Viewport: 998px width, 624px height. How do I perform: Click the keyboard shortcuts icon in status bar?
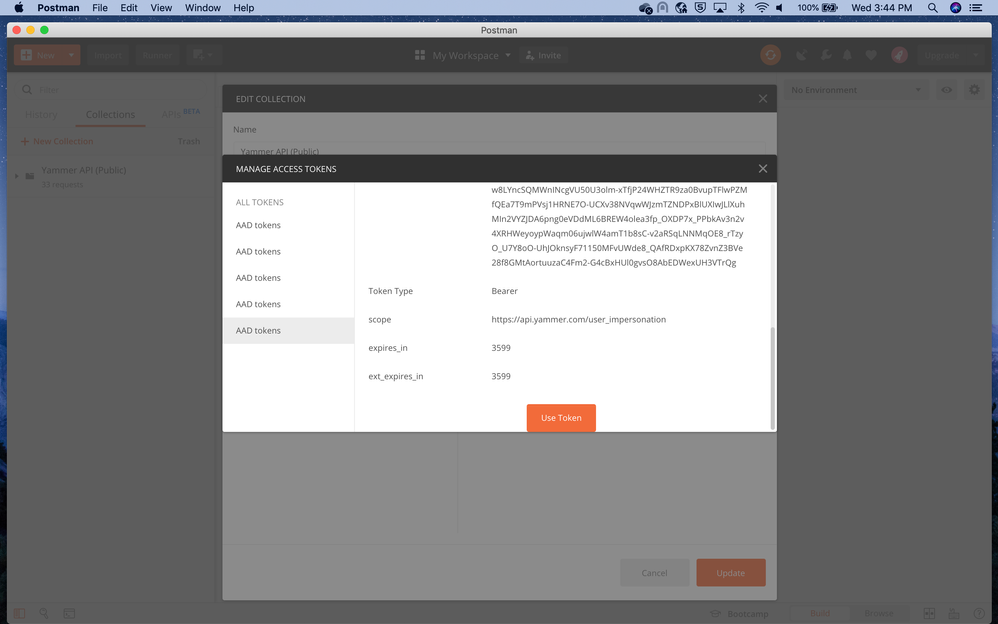pos(954,614)
